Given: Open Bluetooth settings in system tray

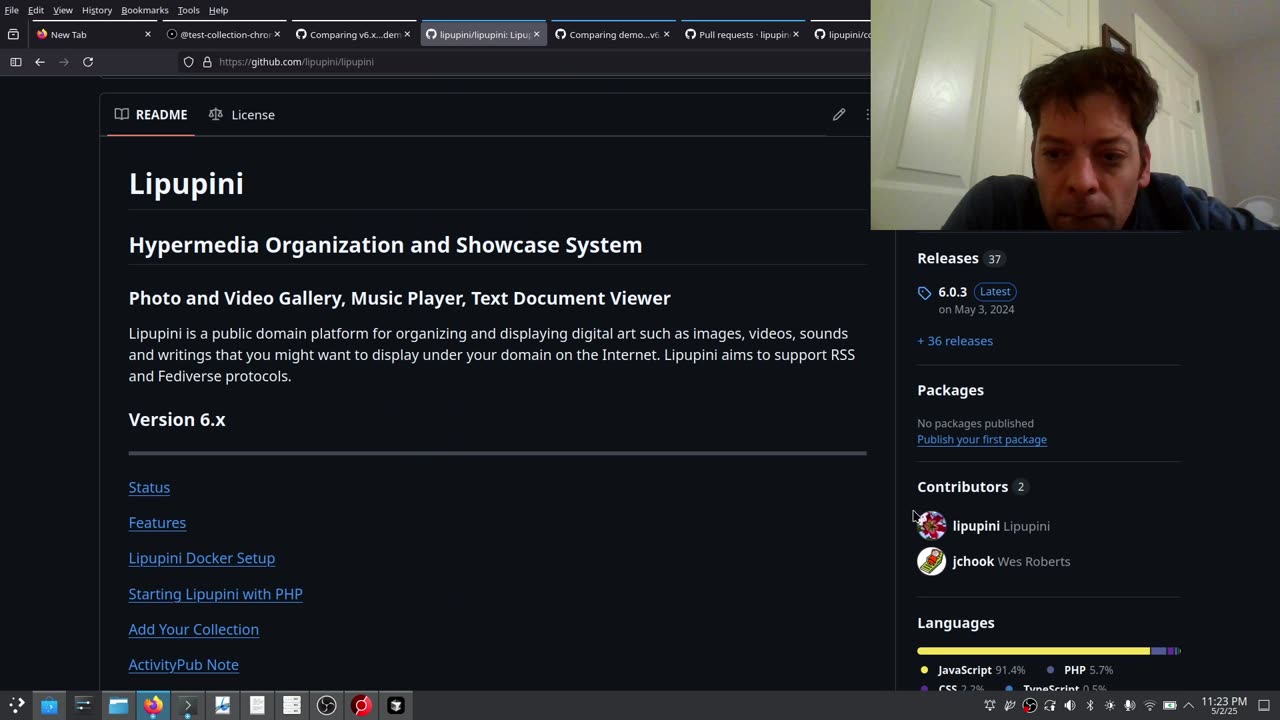Looking at the screenshot, I should (1090, 705).
